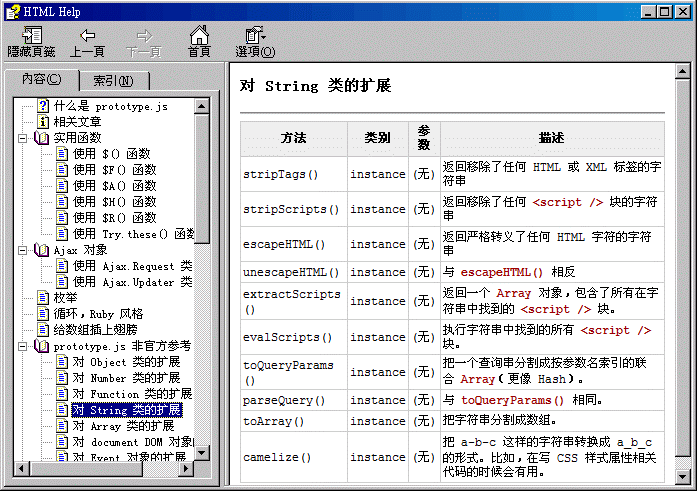Click the HTML Help title bar icon

point(13,12)
